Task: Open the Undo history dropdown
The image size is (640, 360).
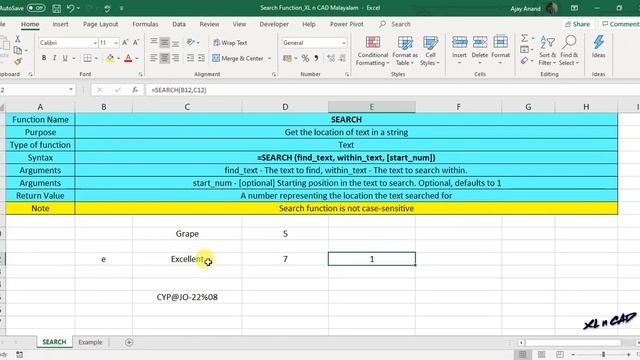Action: tap(78, 8)
